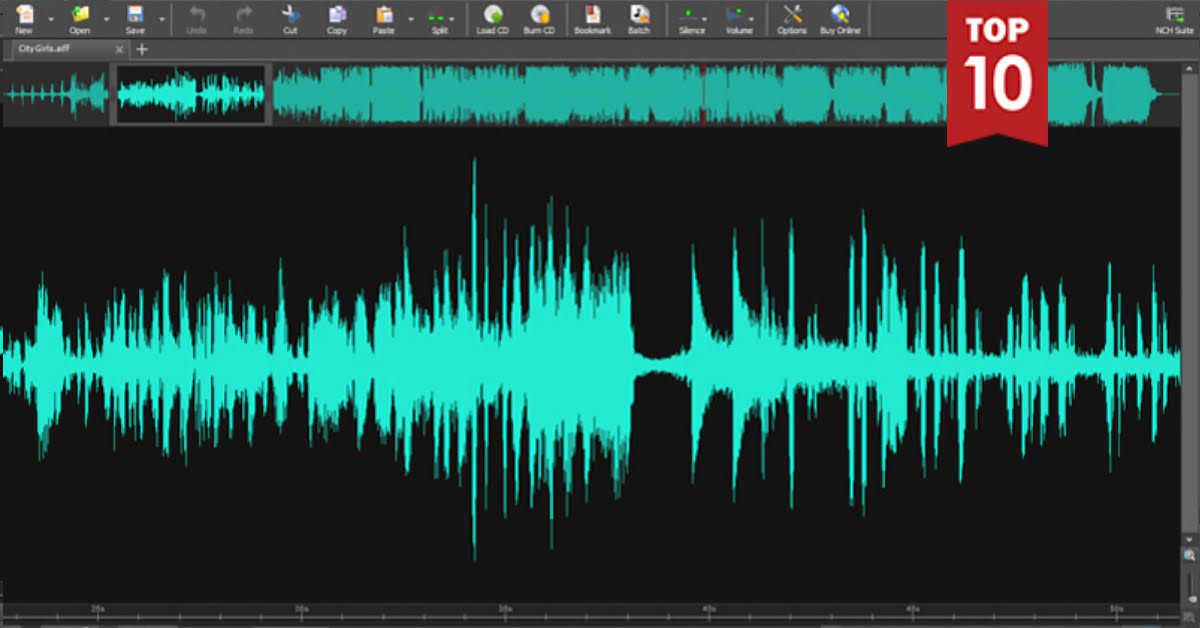Viewport: 1200px width, 628px height.
Task: Click the Burn CD icon
Action: pyautogui.click(x=540, y=16)
